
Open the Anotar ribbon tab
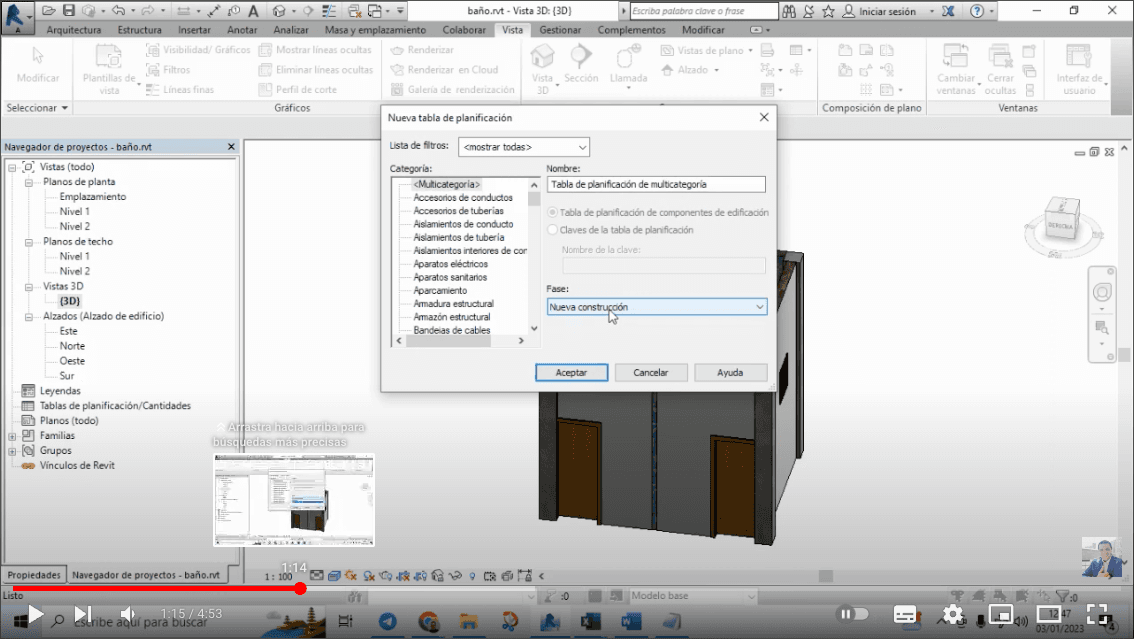point(242,30)
